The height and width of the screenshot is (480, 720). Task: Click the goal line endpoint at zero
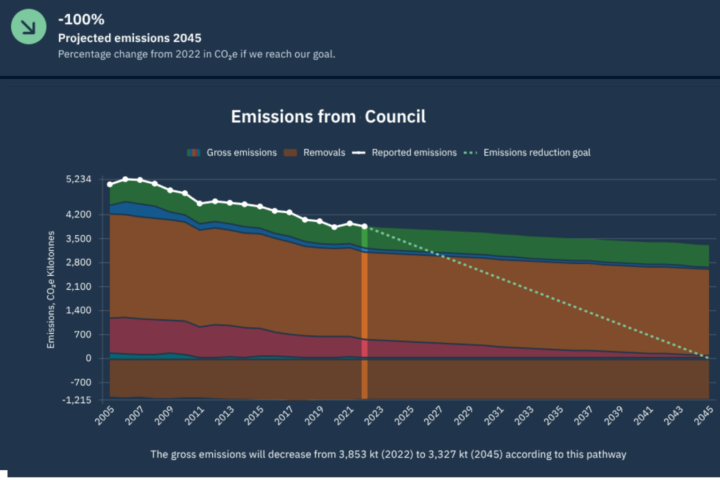pyautogui.click(x=707, y=358)
